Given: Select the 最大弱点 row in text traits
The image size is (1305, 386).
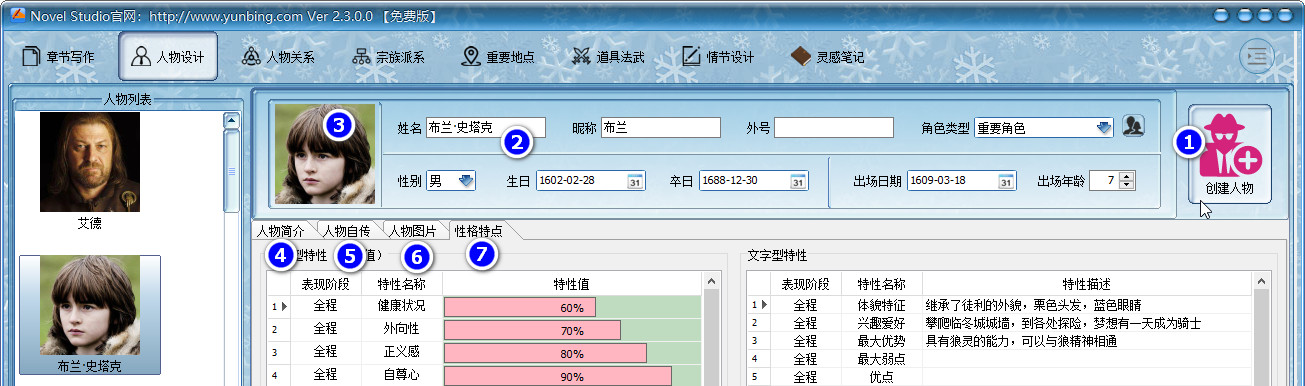Looking at the screenshot, I should [1000, 358].
